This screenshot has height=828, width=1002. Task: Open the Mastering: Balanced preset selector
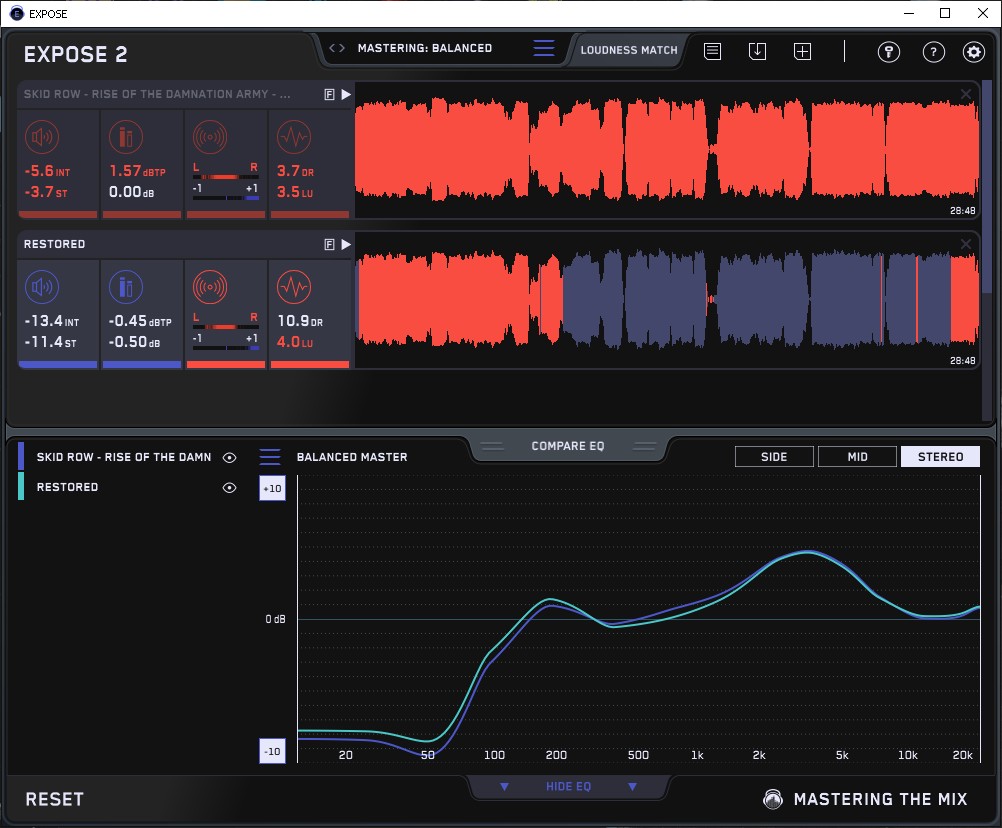(424, 48)
